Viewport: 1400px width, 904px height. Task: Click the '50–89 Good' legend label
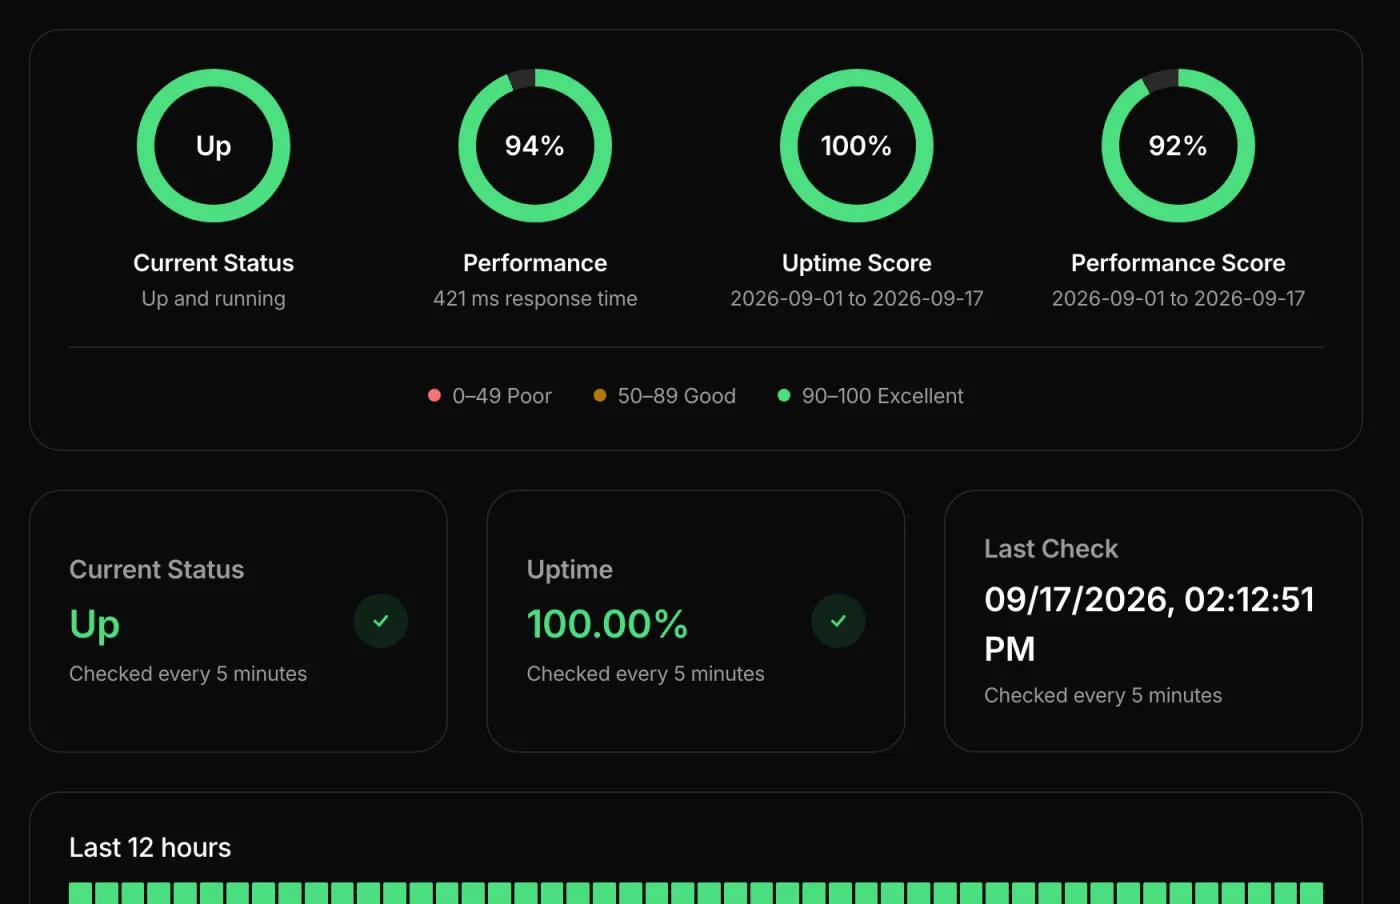click(677, 396)
